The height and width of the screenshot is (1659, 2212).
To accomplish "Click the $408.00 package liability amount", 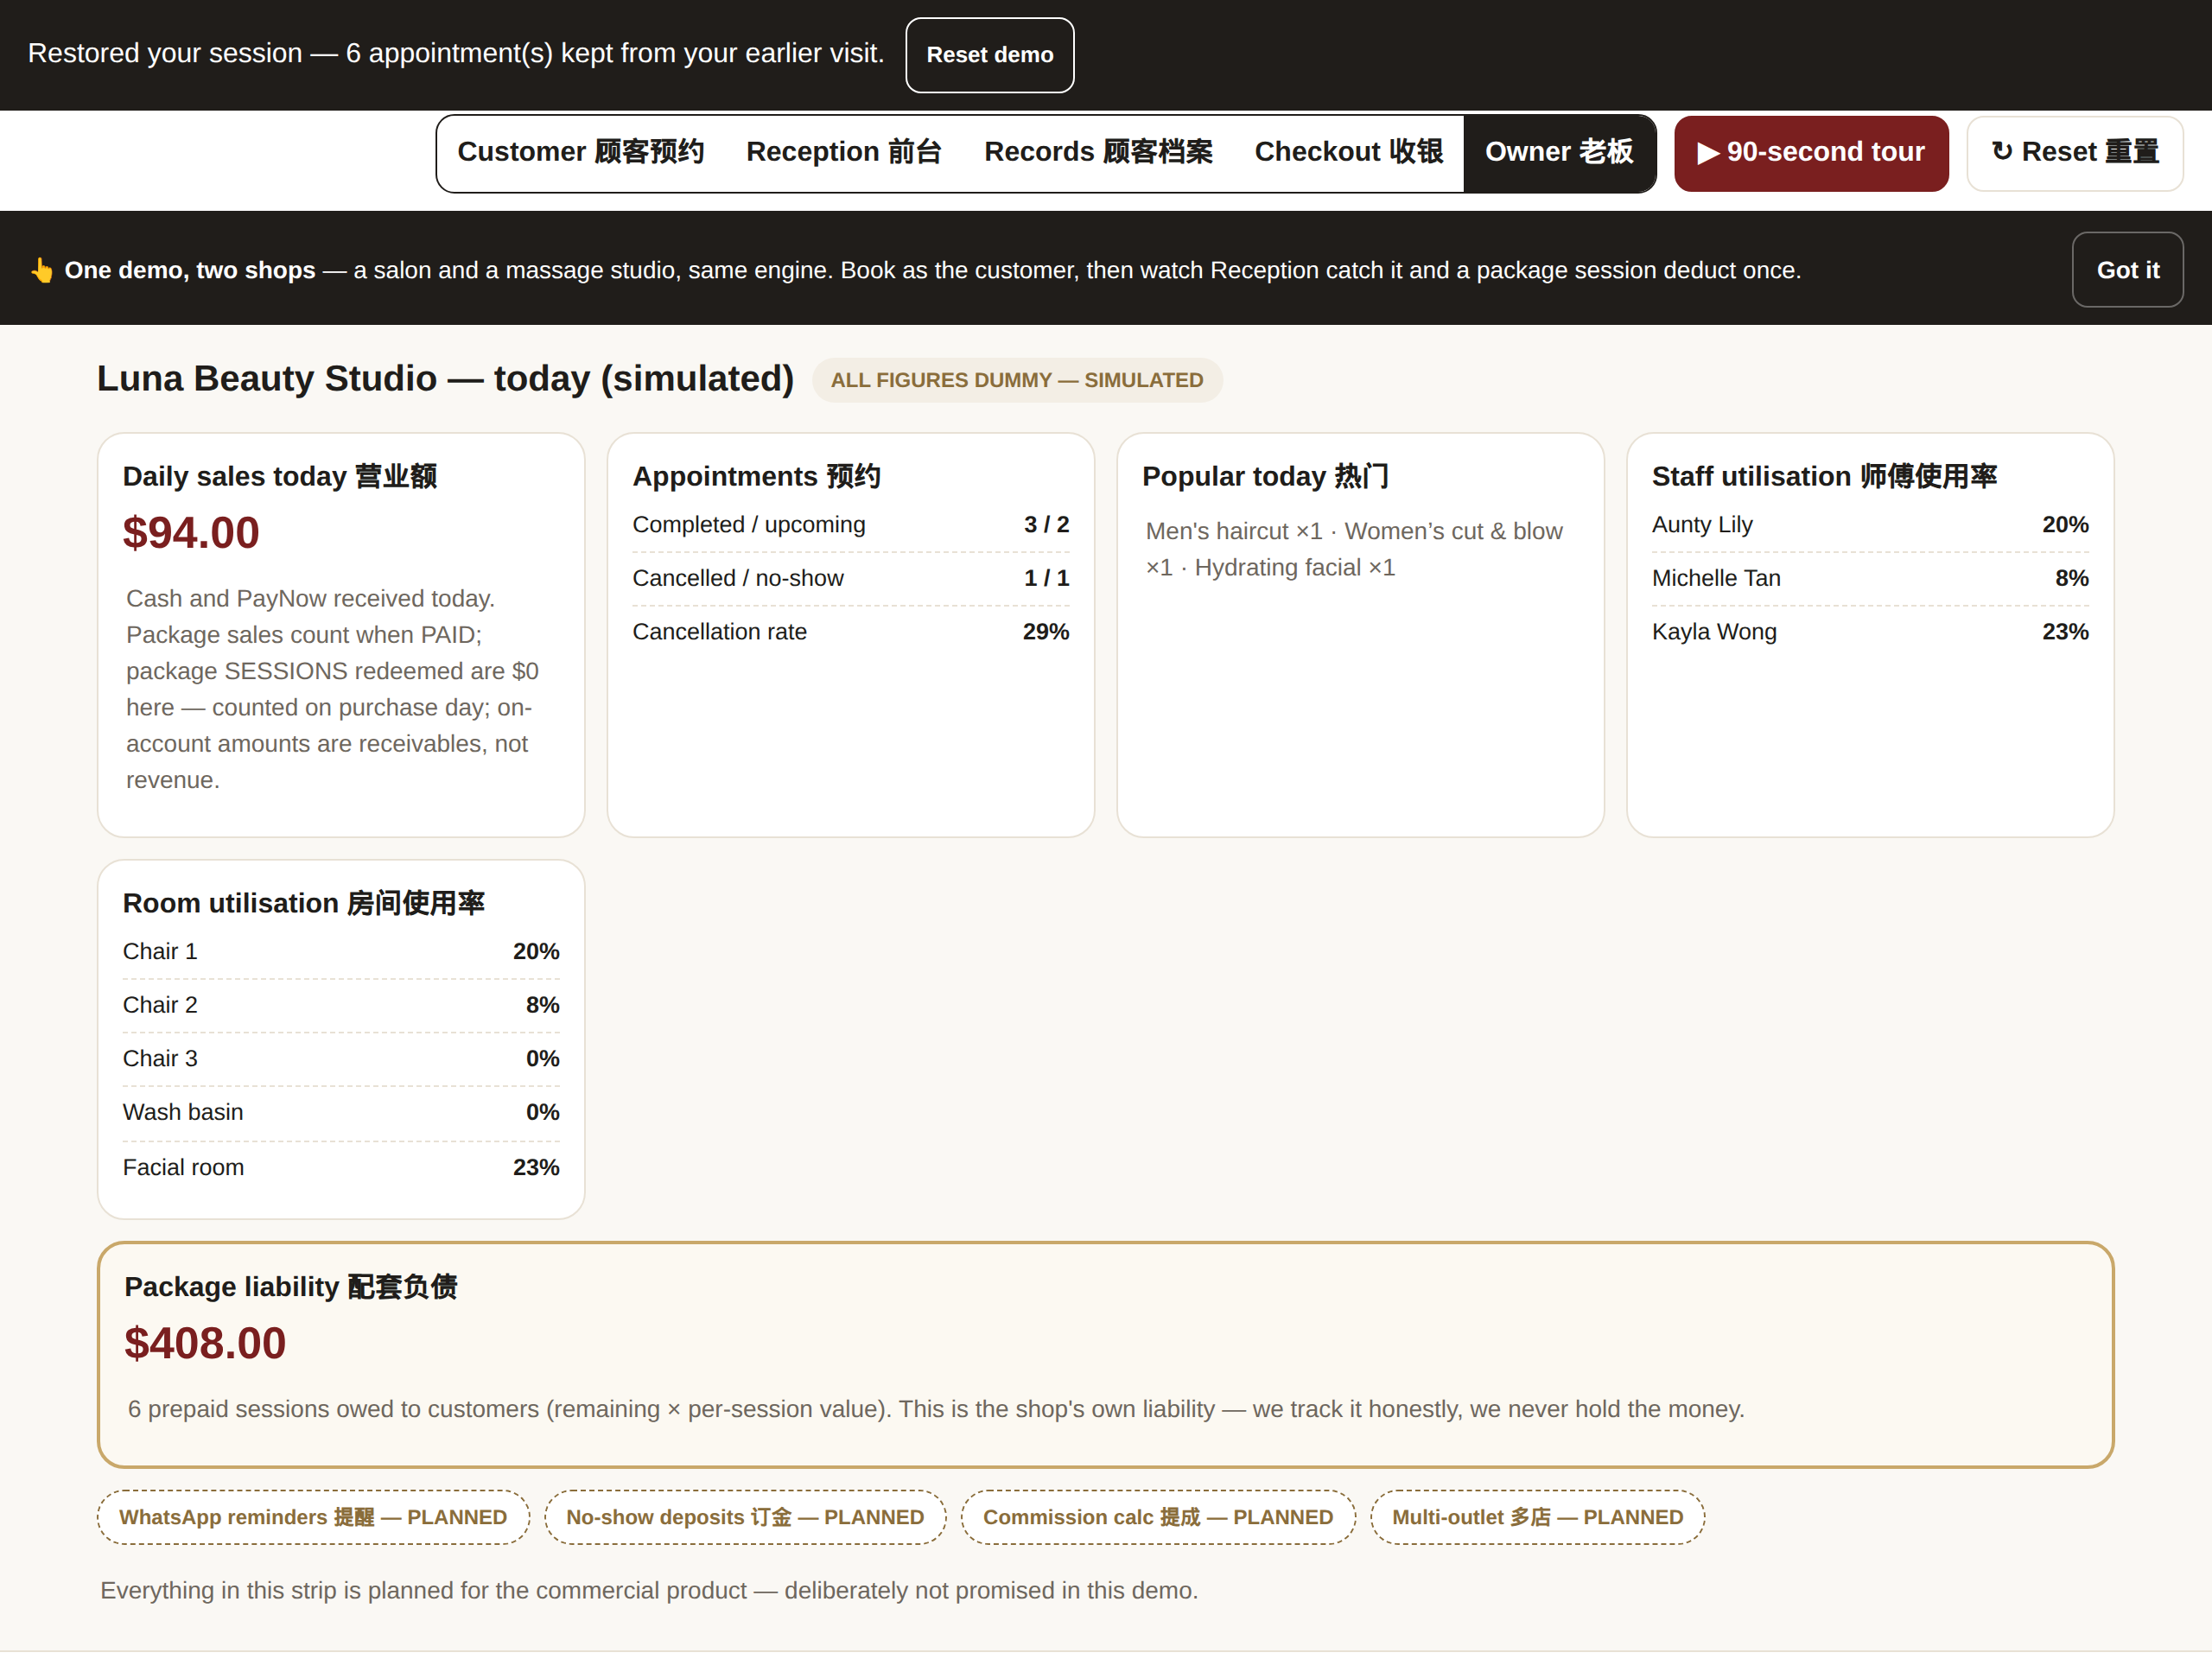I will point(205,1343).
